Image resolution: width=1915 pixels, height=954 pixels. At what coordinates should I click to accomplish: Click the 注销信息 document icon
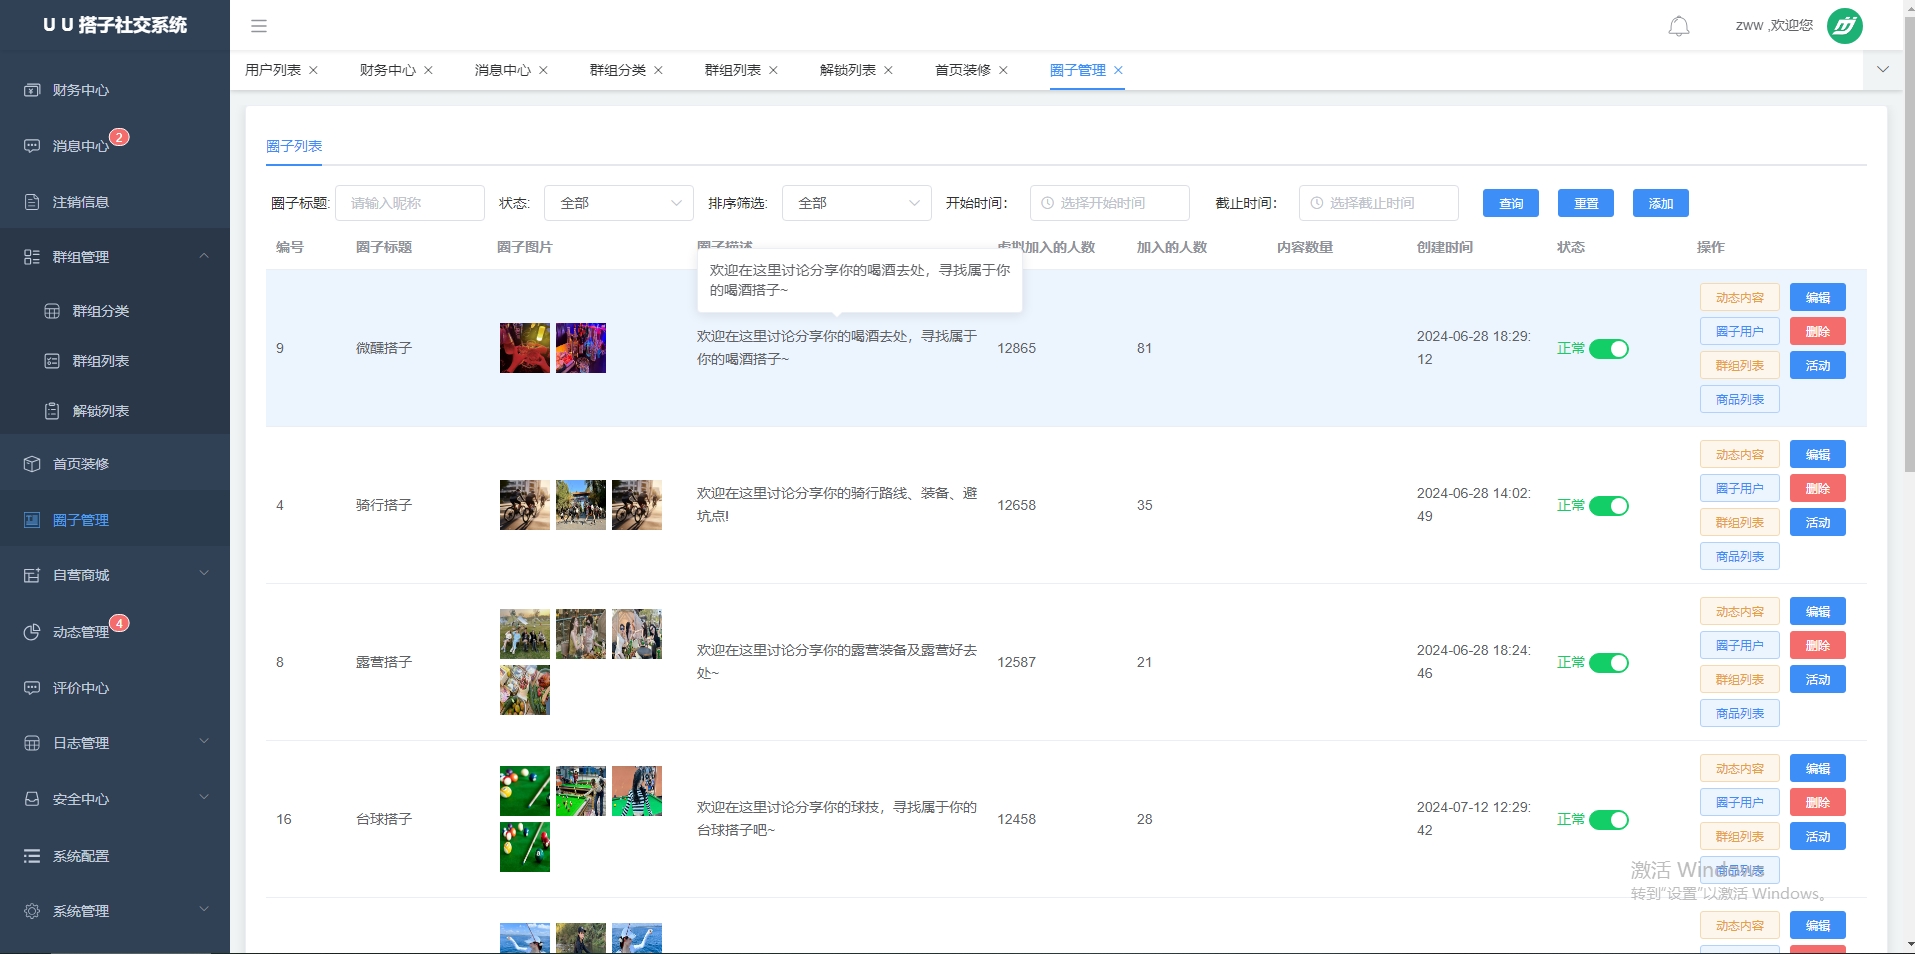click(32, 202)
